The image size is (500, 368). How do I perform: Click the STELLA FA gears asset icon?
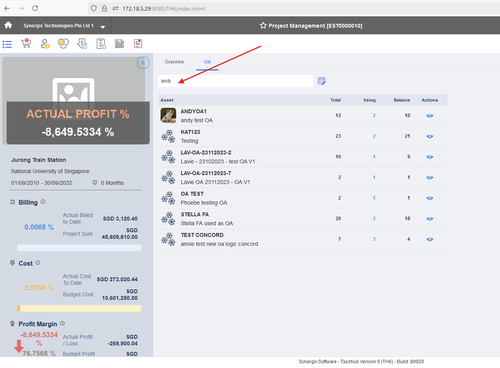[168, 218]
